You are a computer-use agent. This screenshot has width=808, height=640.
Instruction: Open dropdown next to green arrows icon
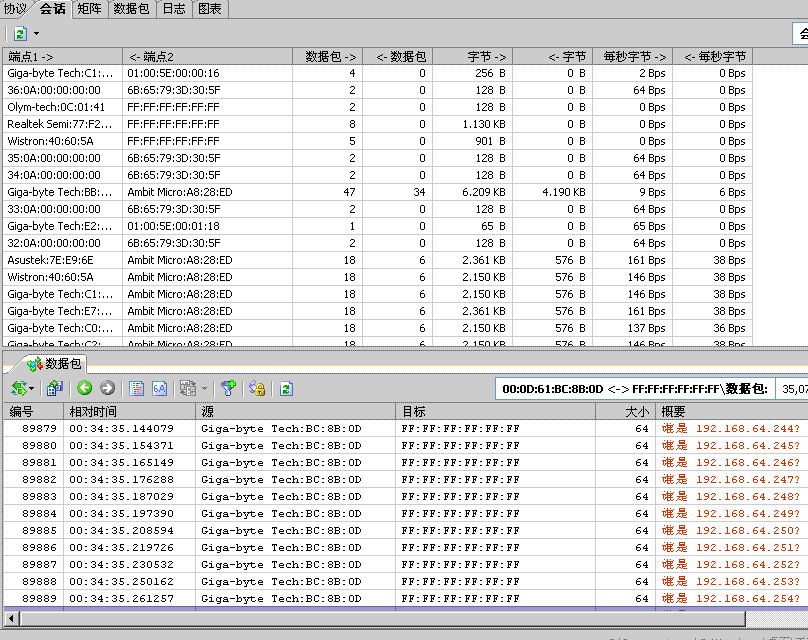tap(32, 389)
